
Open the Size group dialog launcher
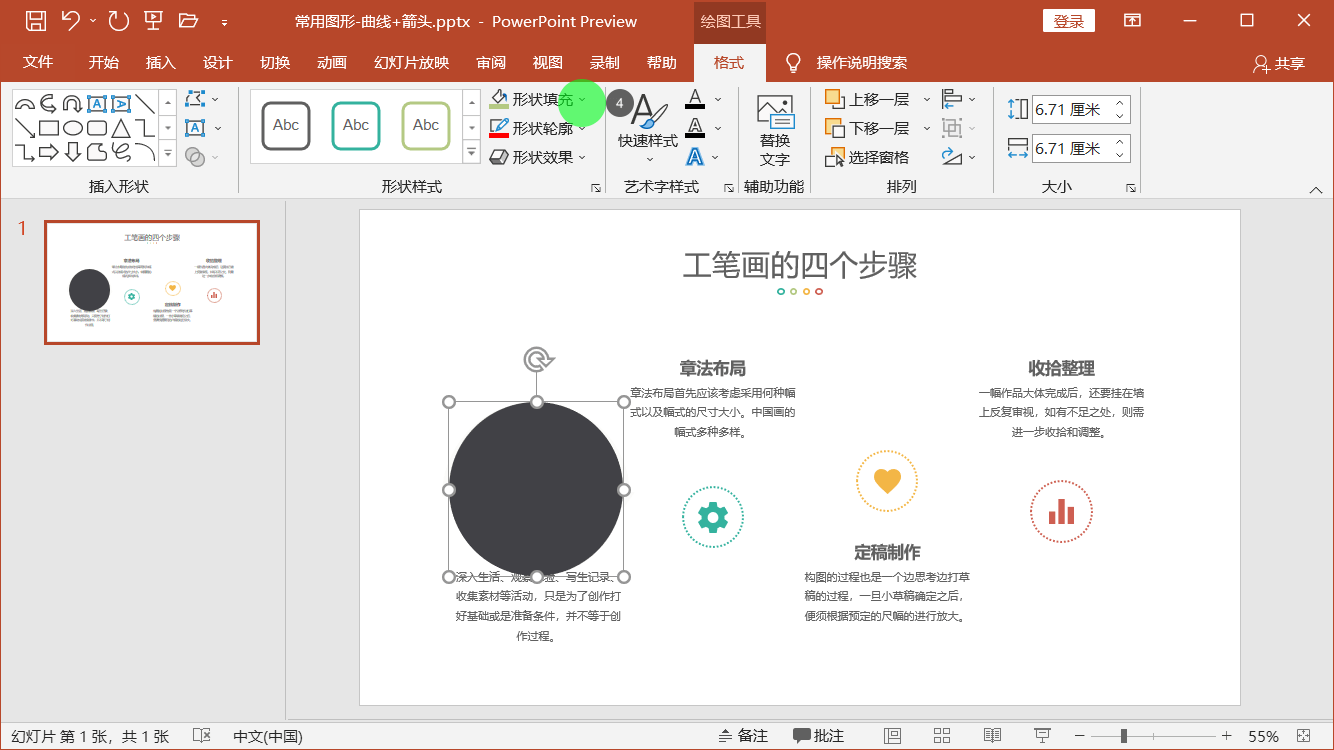tap(1131, 187)
